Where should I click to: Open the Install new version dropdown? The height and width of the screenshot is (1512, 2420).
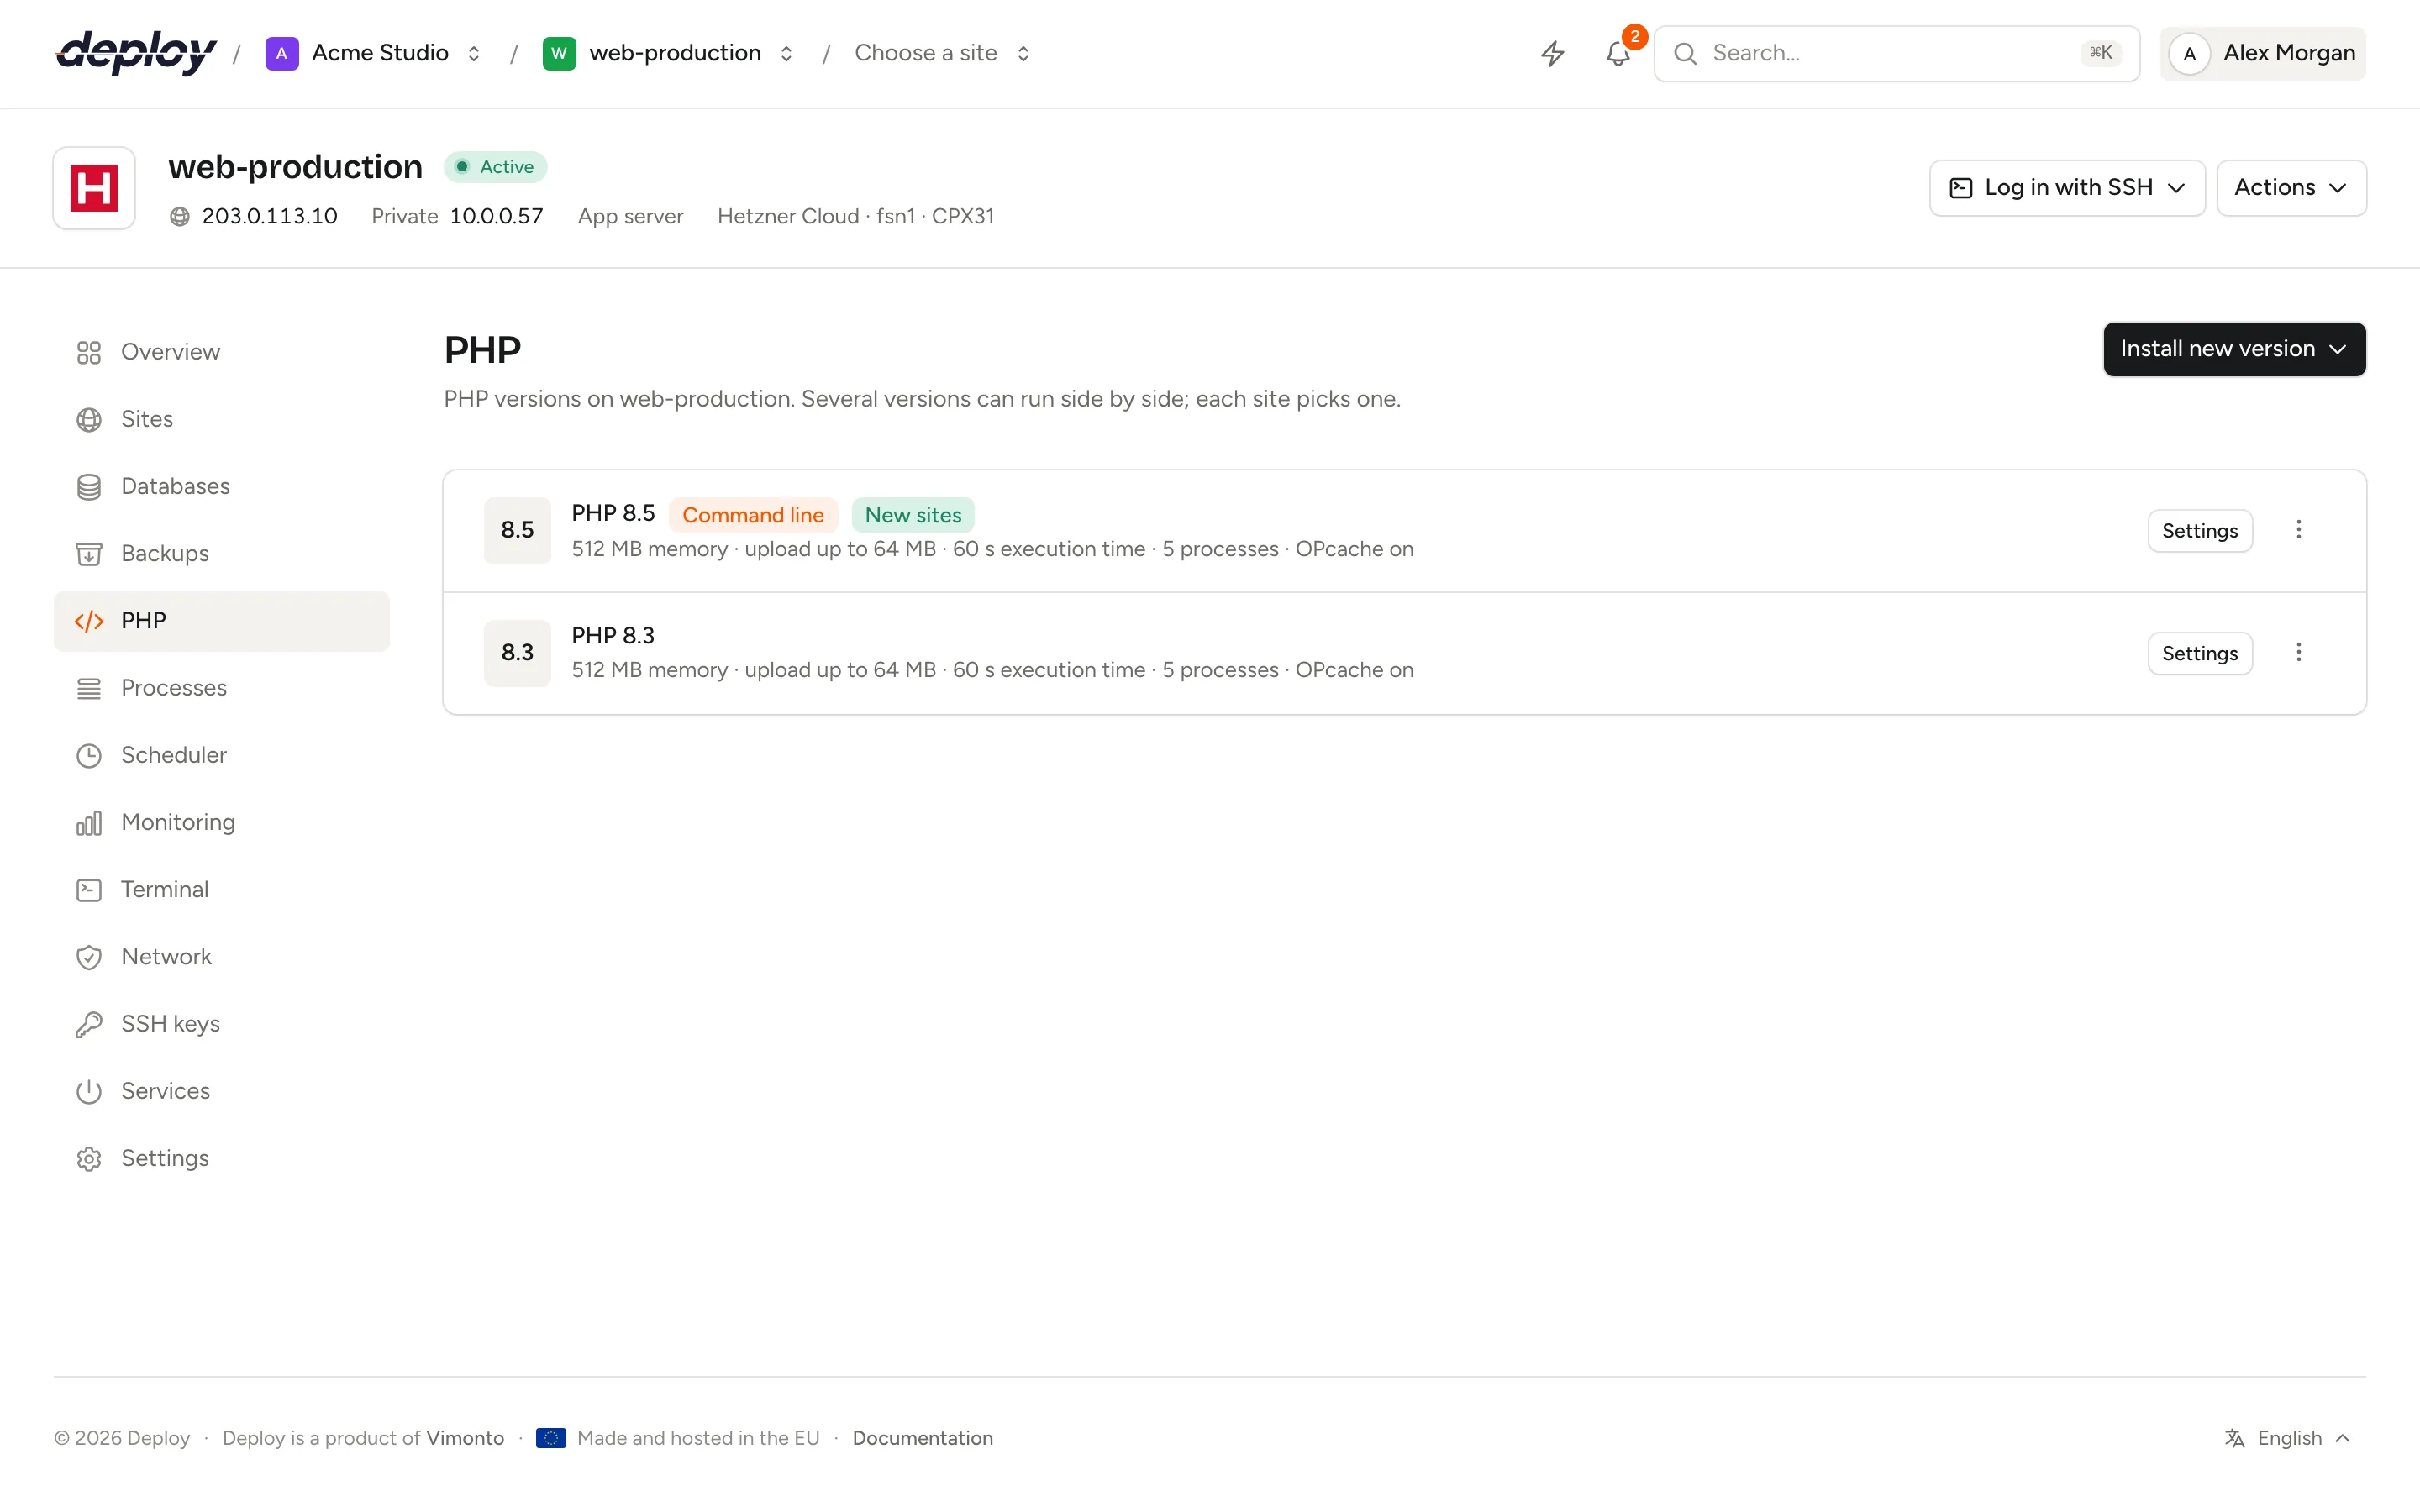[x=2234, y=349]
